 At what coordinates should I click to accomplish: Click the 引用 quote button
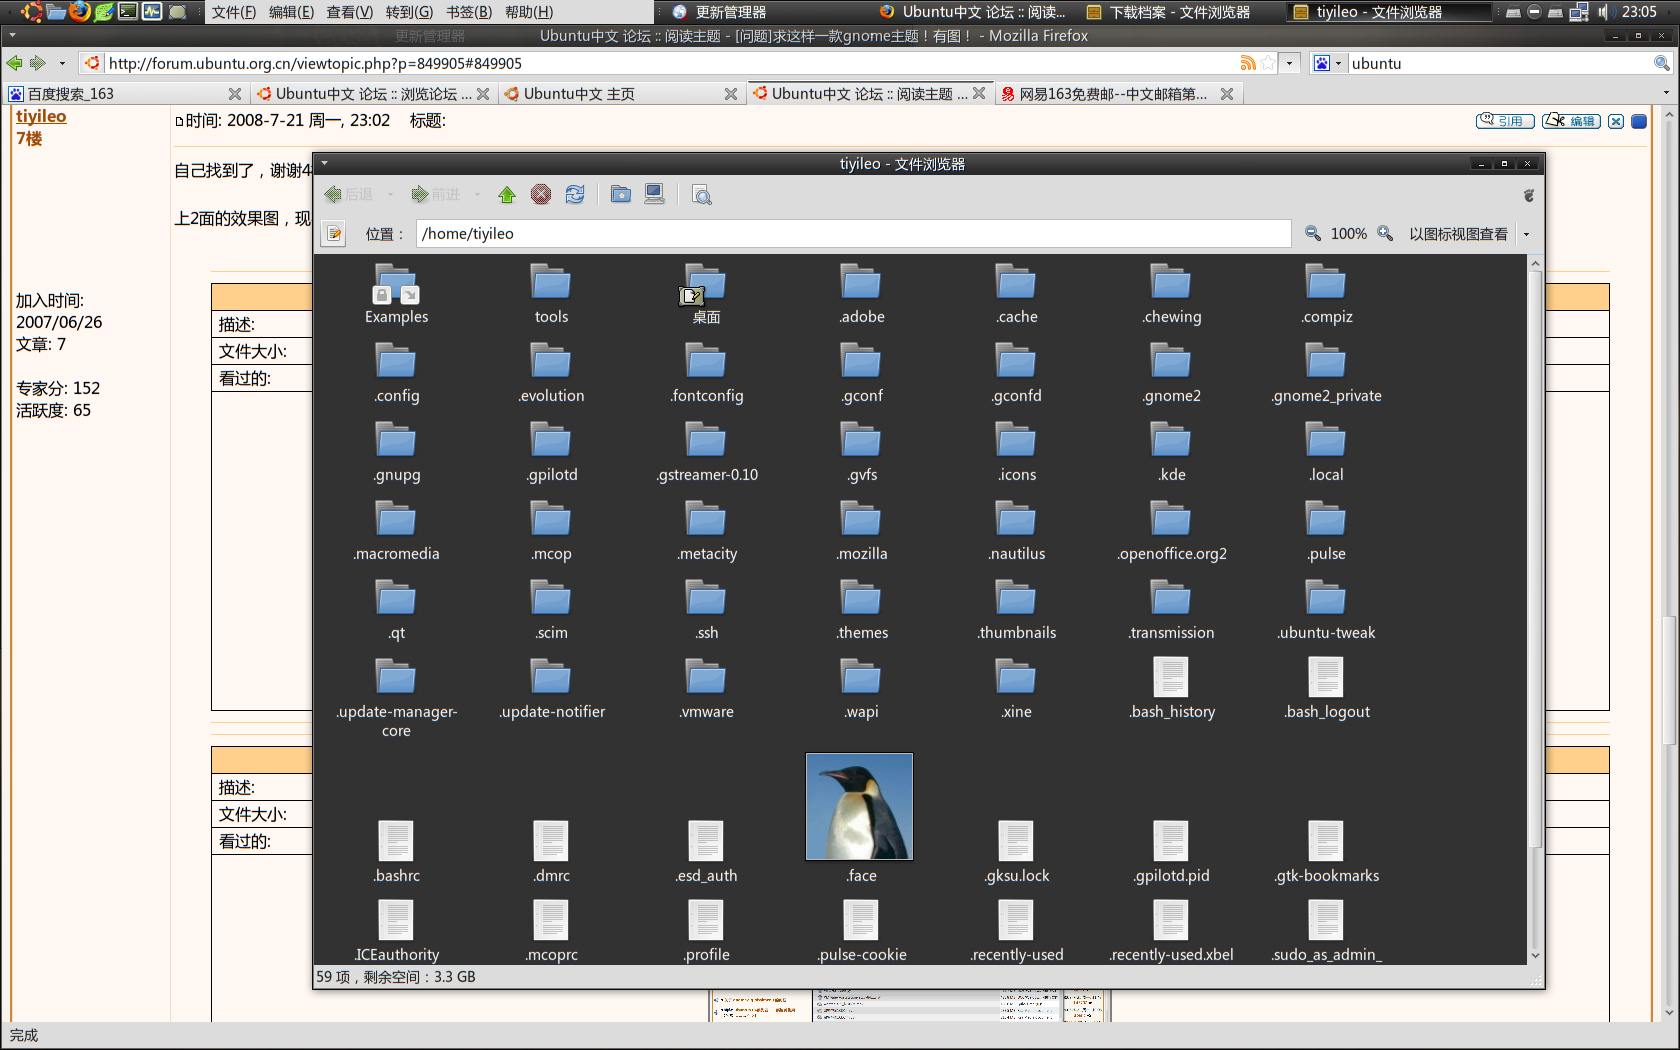[1505, 121]
